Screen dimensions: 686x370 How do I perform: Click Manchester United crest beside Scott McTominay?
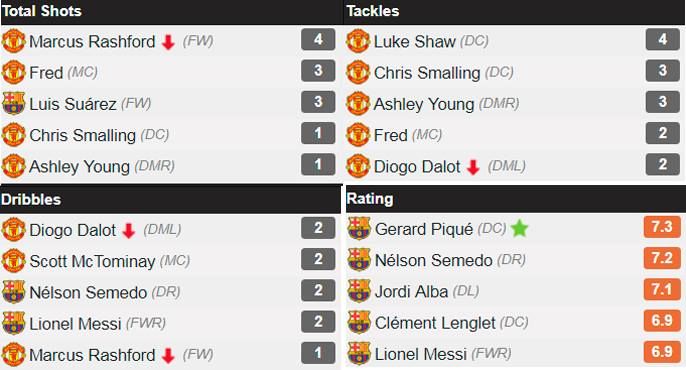[14, 261]
